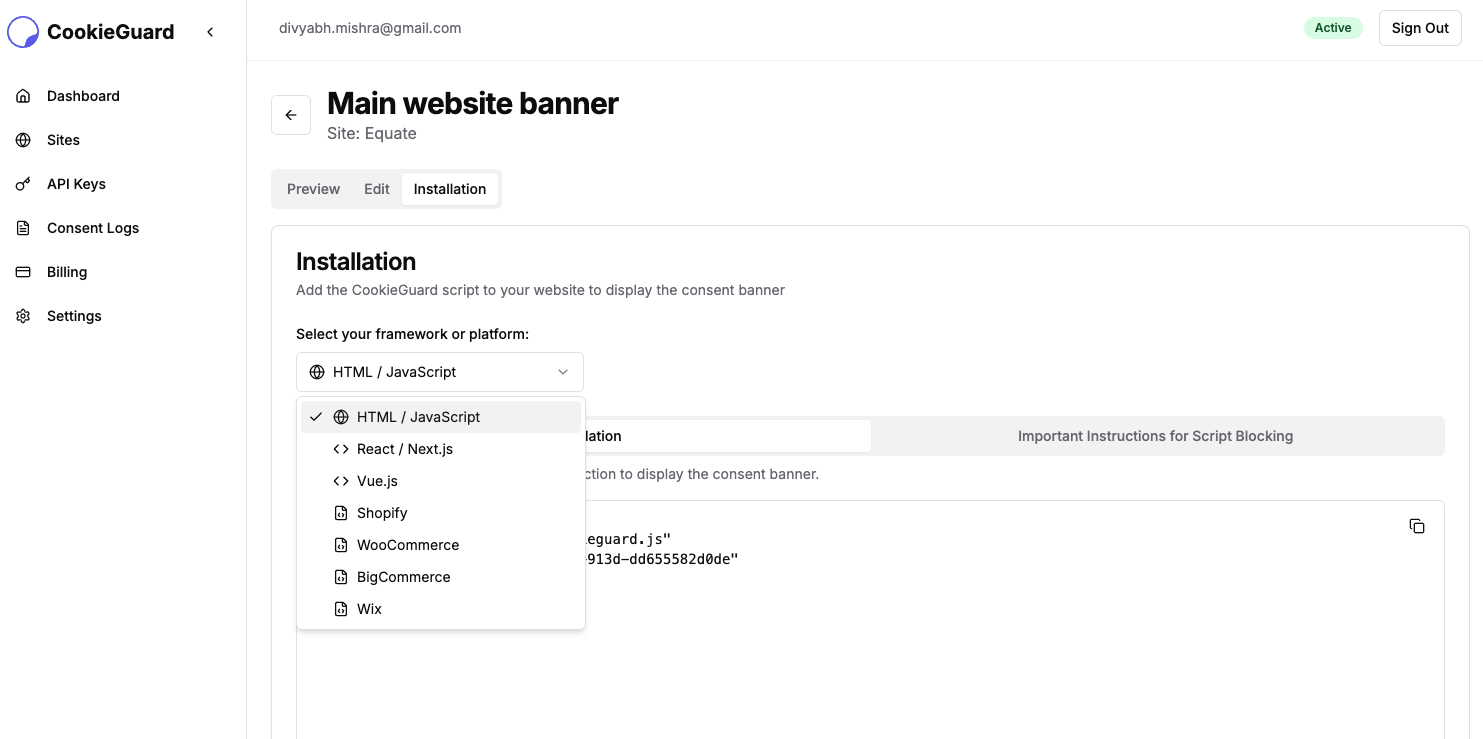Viewport: 1483px width, 739px height.
Task: Open the framework selection dropdown
Action: [440, 371]
